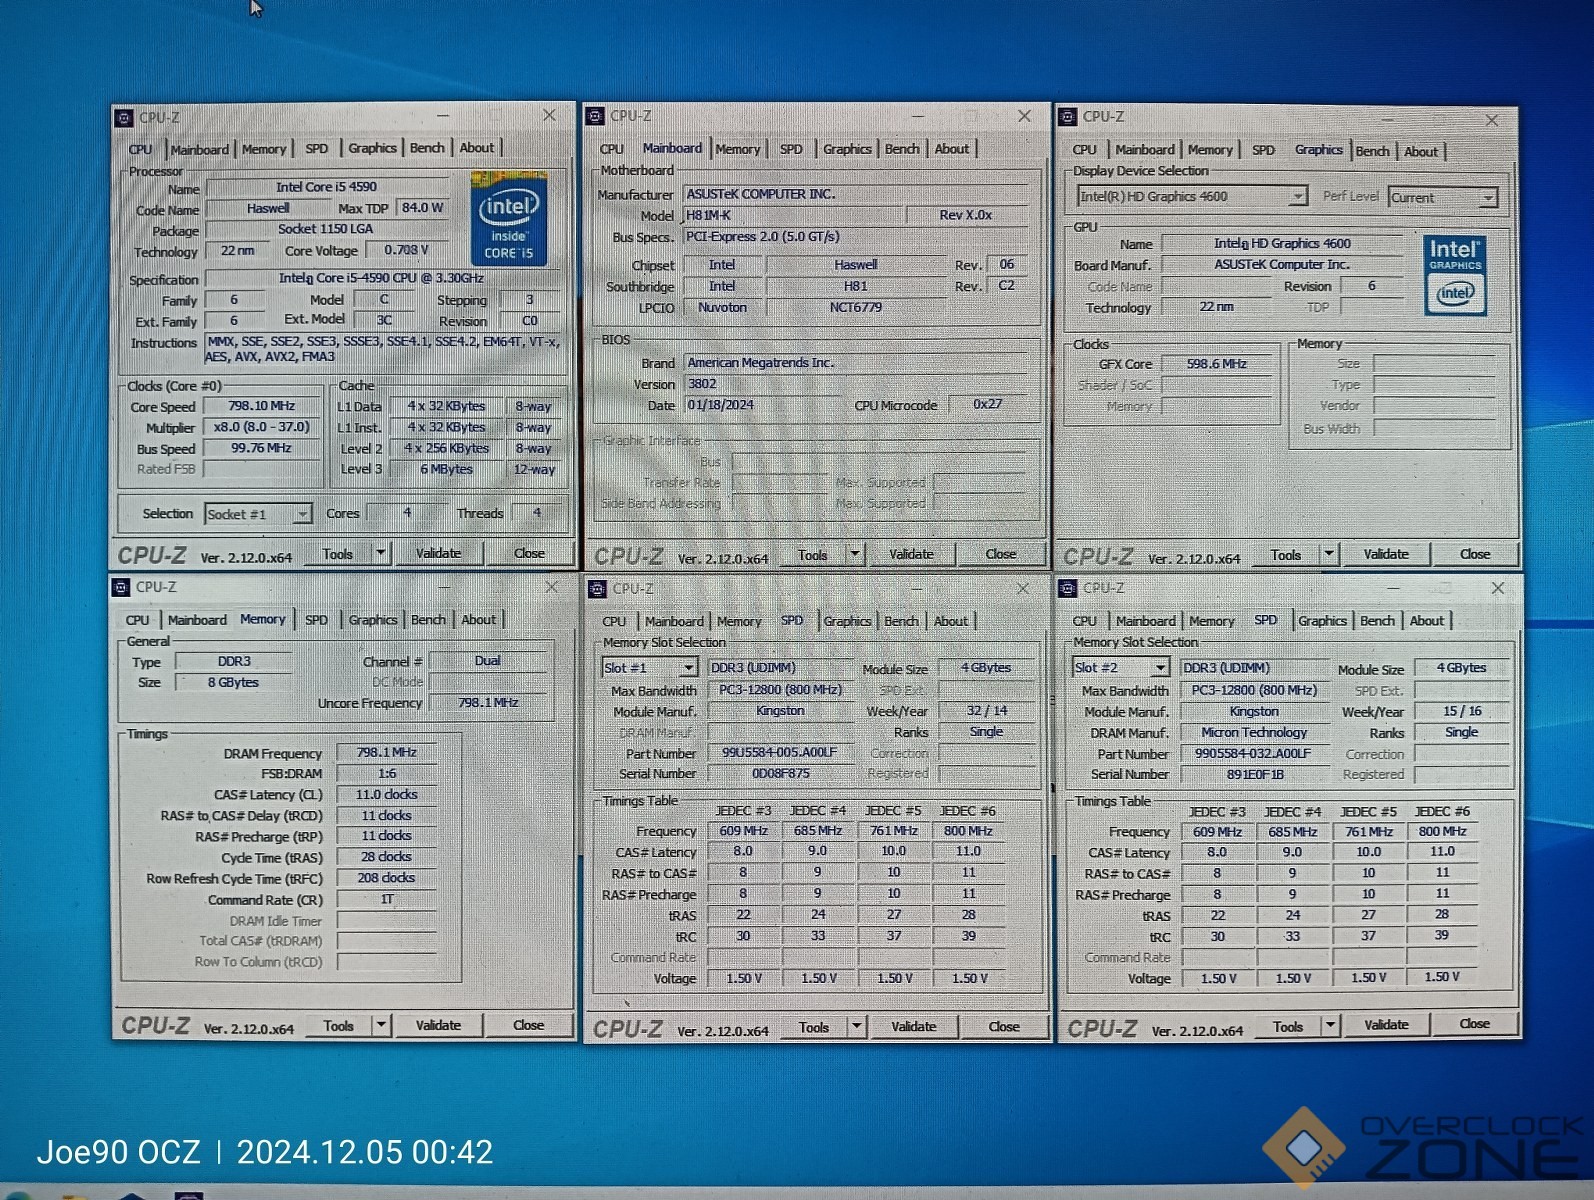
Task: Click CPU-Z title icon of Graphics window
Action: pos(1068,116)
